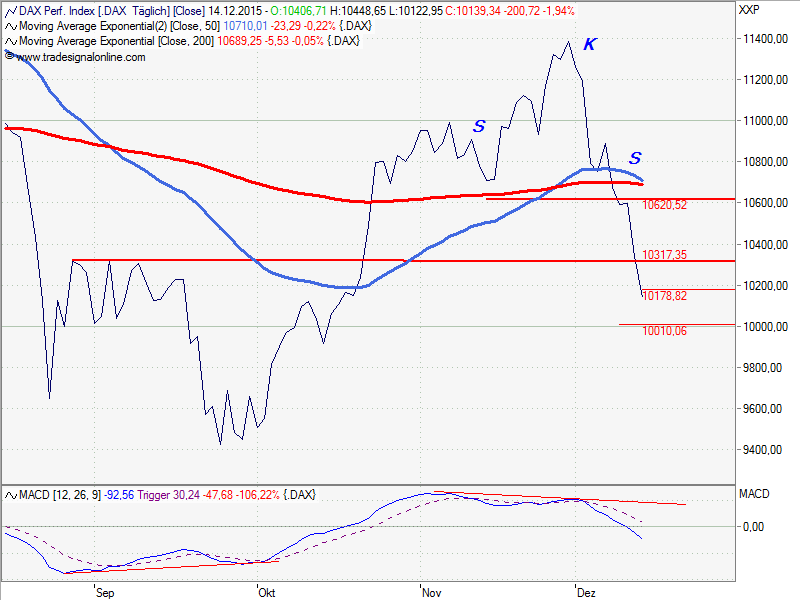Select the 10317,35 horizontal line label
Screen dimensions: 800x600
[x=665, y=255]
